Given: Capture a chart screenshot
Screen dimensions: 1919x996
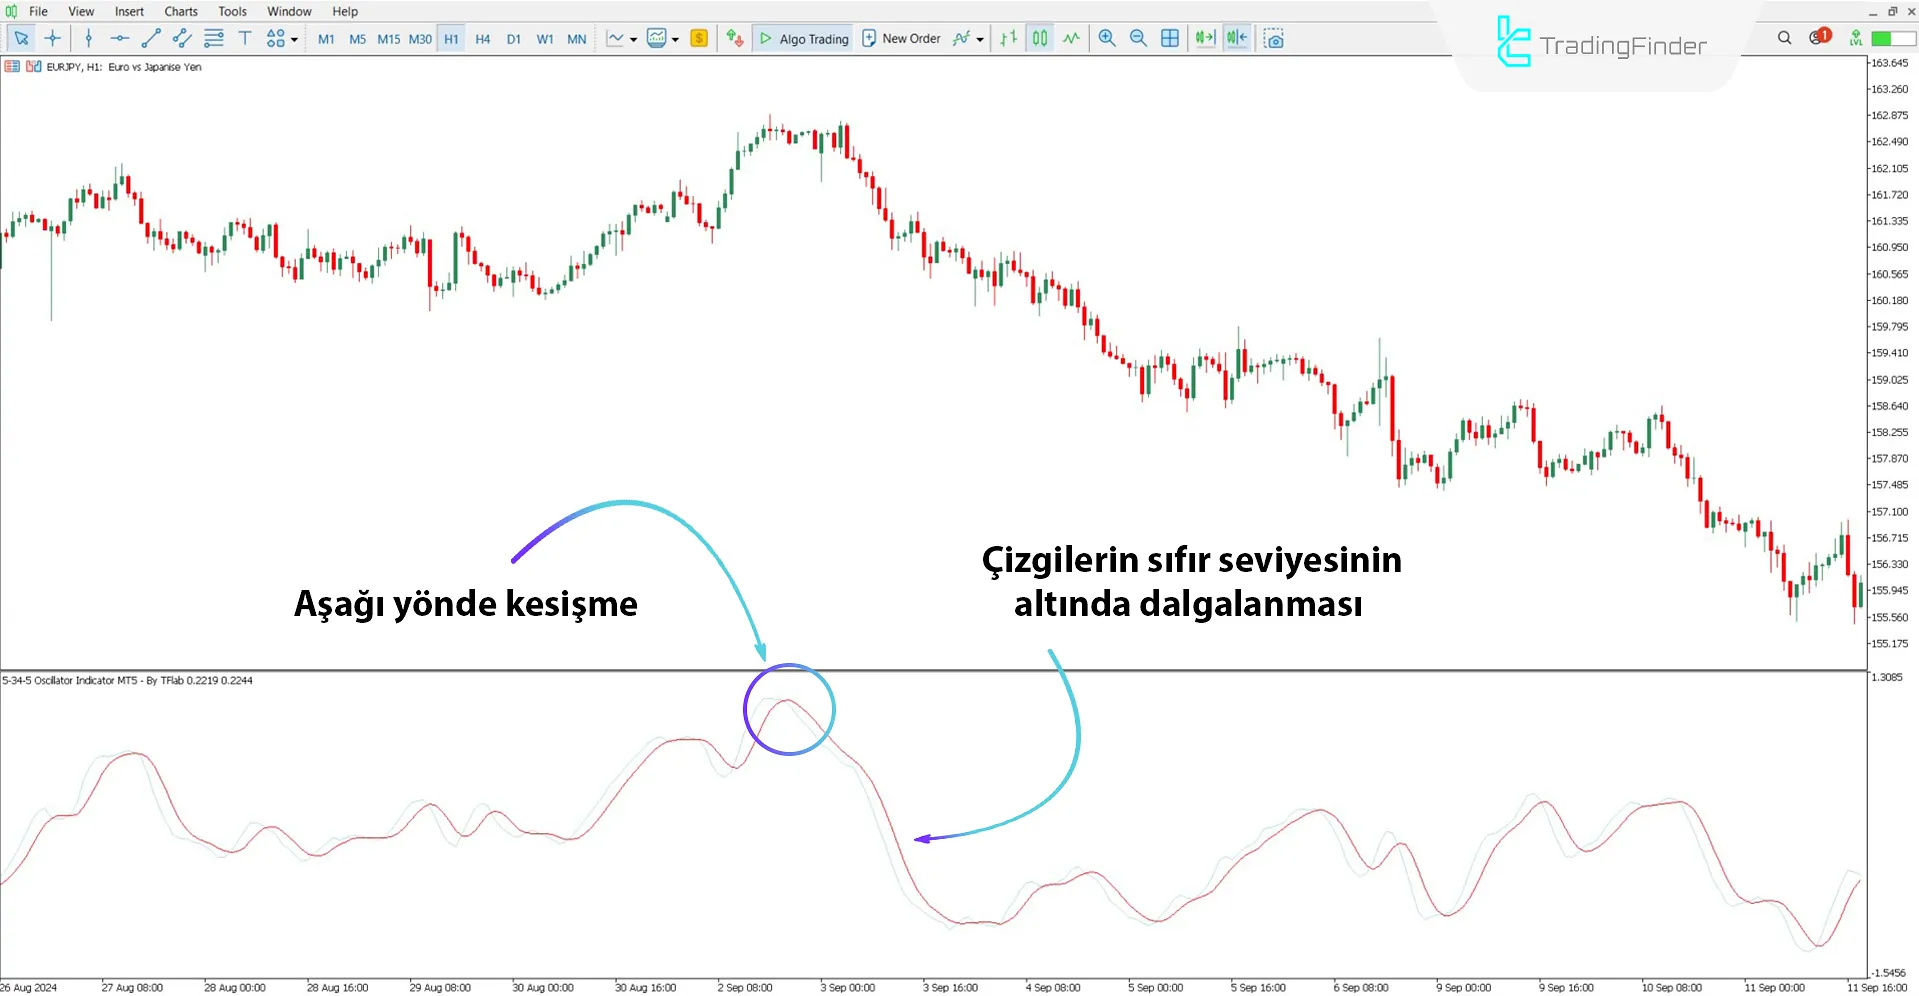Looking at the screenshot, I should pyautogui.click(x=1274, y=38).
